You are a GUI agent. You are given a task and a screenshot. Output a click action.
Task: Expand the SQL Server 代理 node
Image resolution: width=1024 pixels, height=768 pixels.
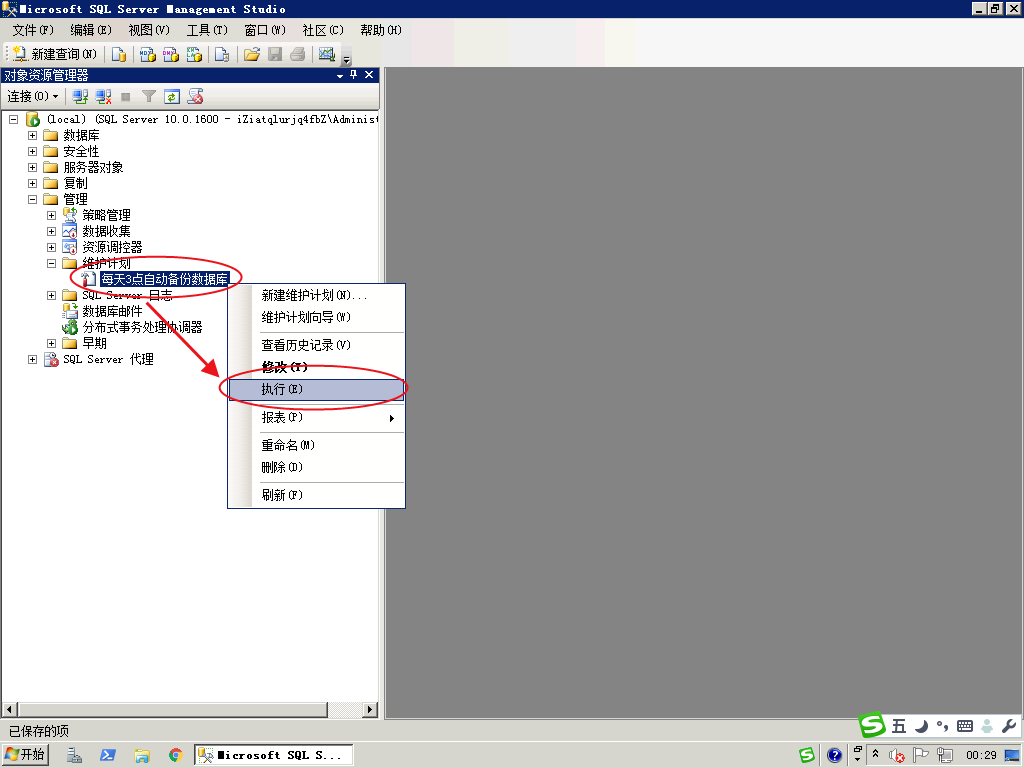[32, 359]
